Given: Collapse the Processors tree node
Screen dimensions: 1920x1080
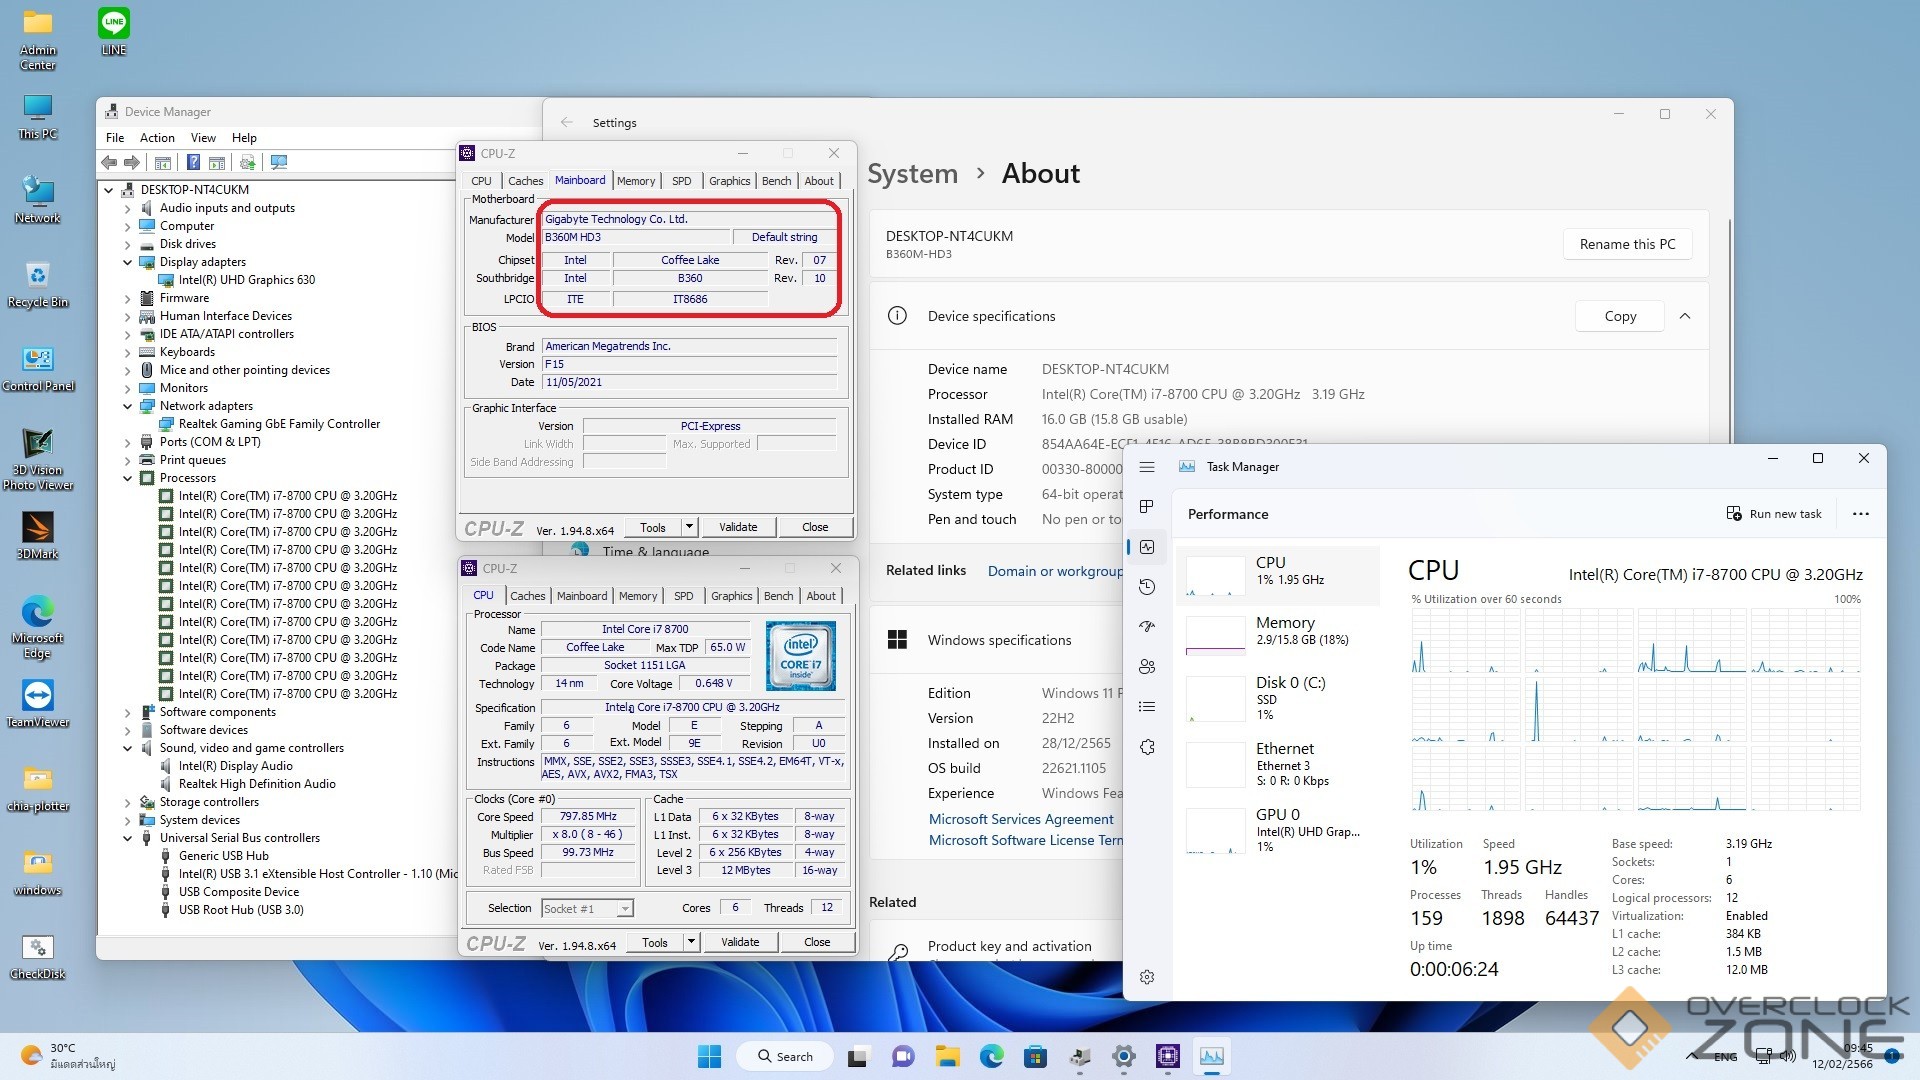Looking at the screenshot, I should tap(127, 478).
